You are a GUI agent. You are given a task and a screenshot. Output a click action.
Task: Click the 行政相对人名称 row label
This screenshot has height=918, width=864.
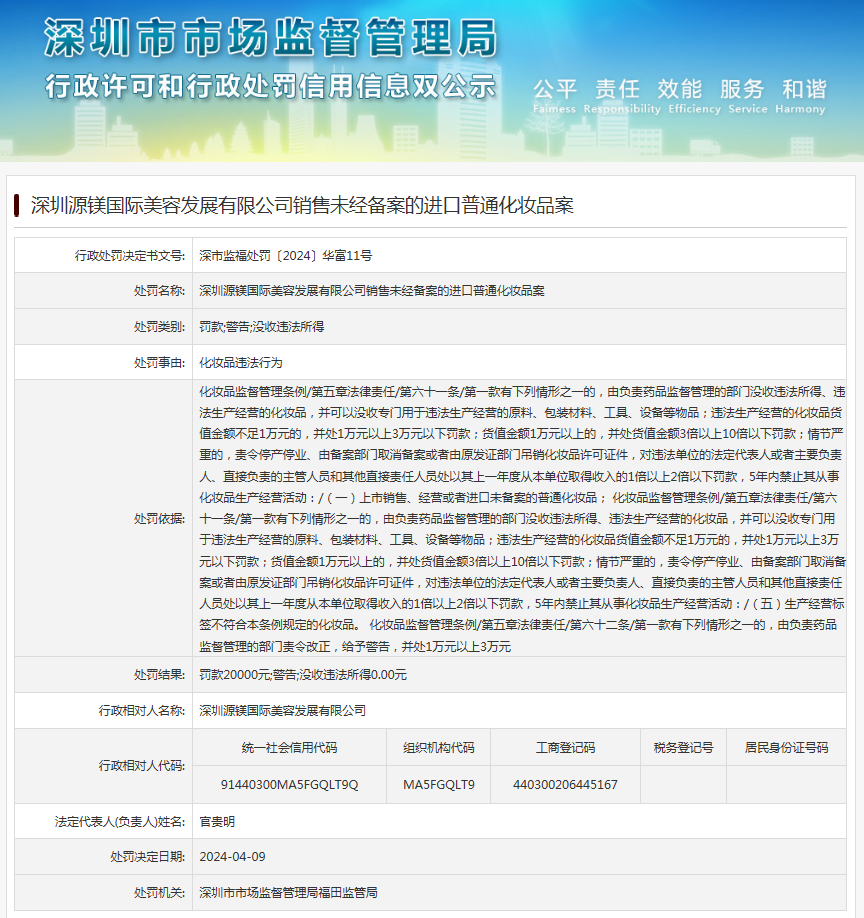click(x=142, y=710)
